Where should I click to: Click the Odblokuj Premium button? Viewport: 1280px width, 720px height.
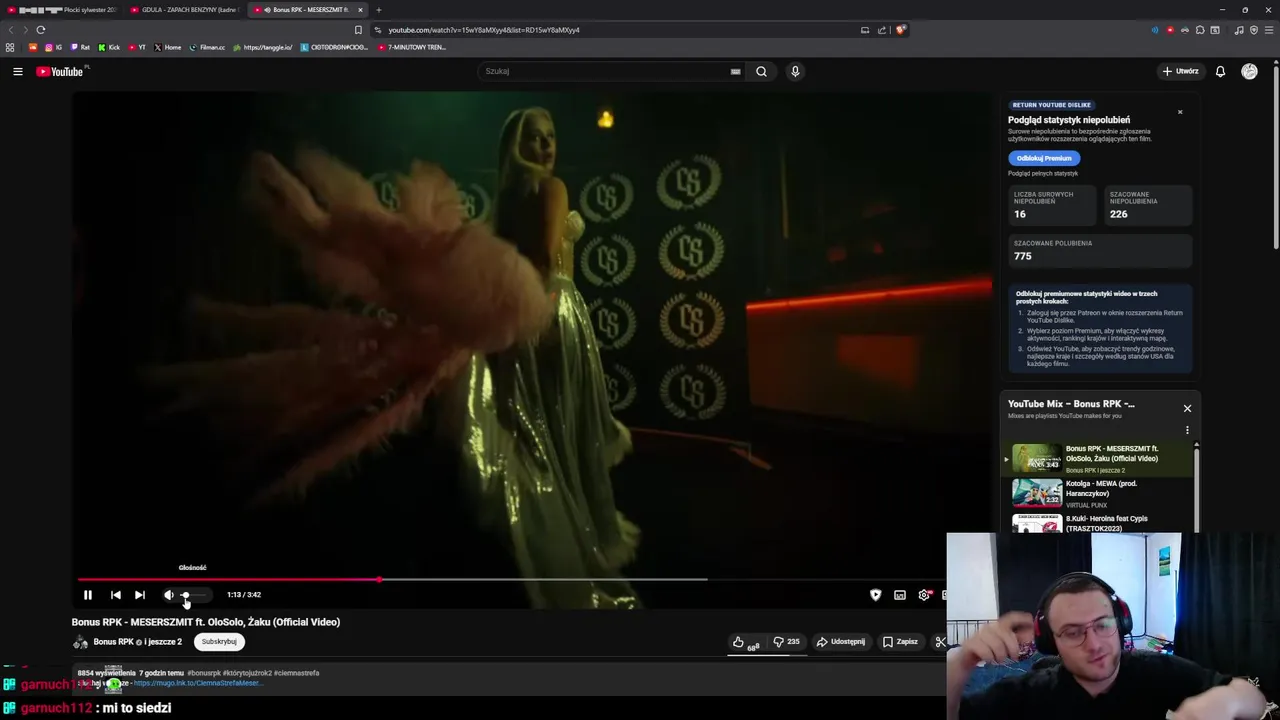click(1044, 158)
